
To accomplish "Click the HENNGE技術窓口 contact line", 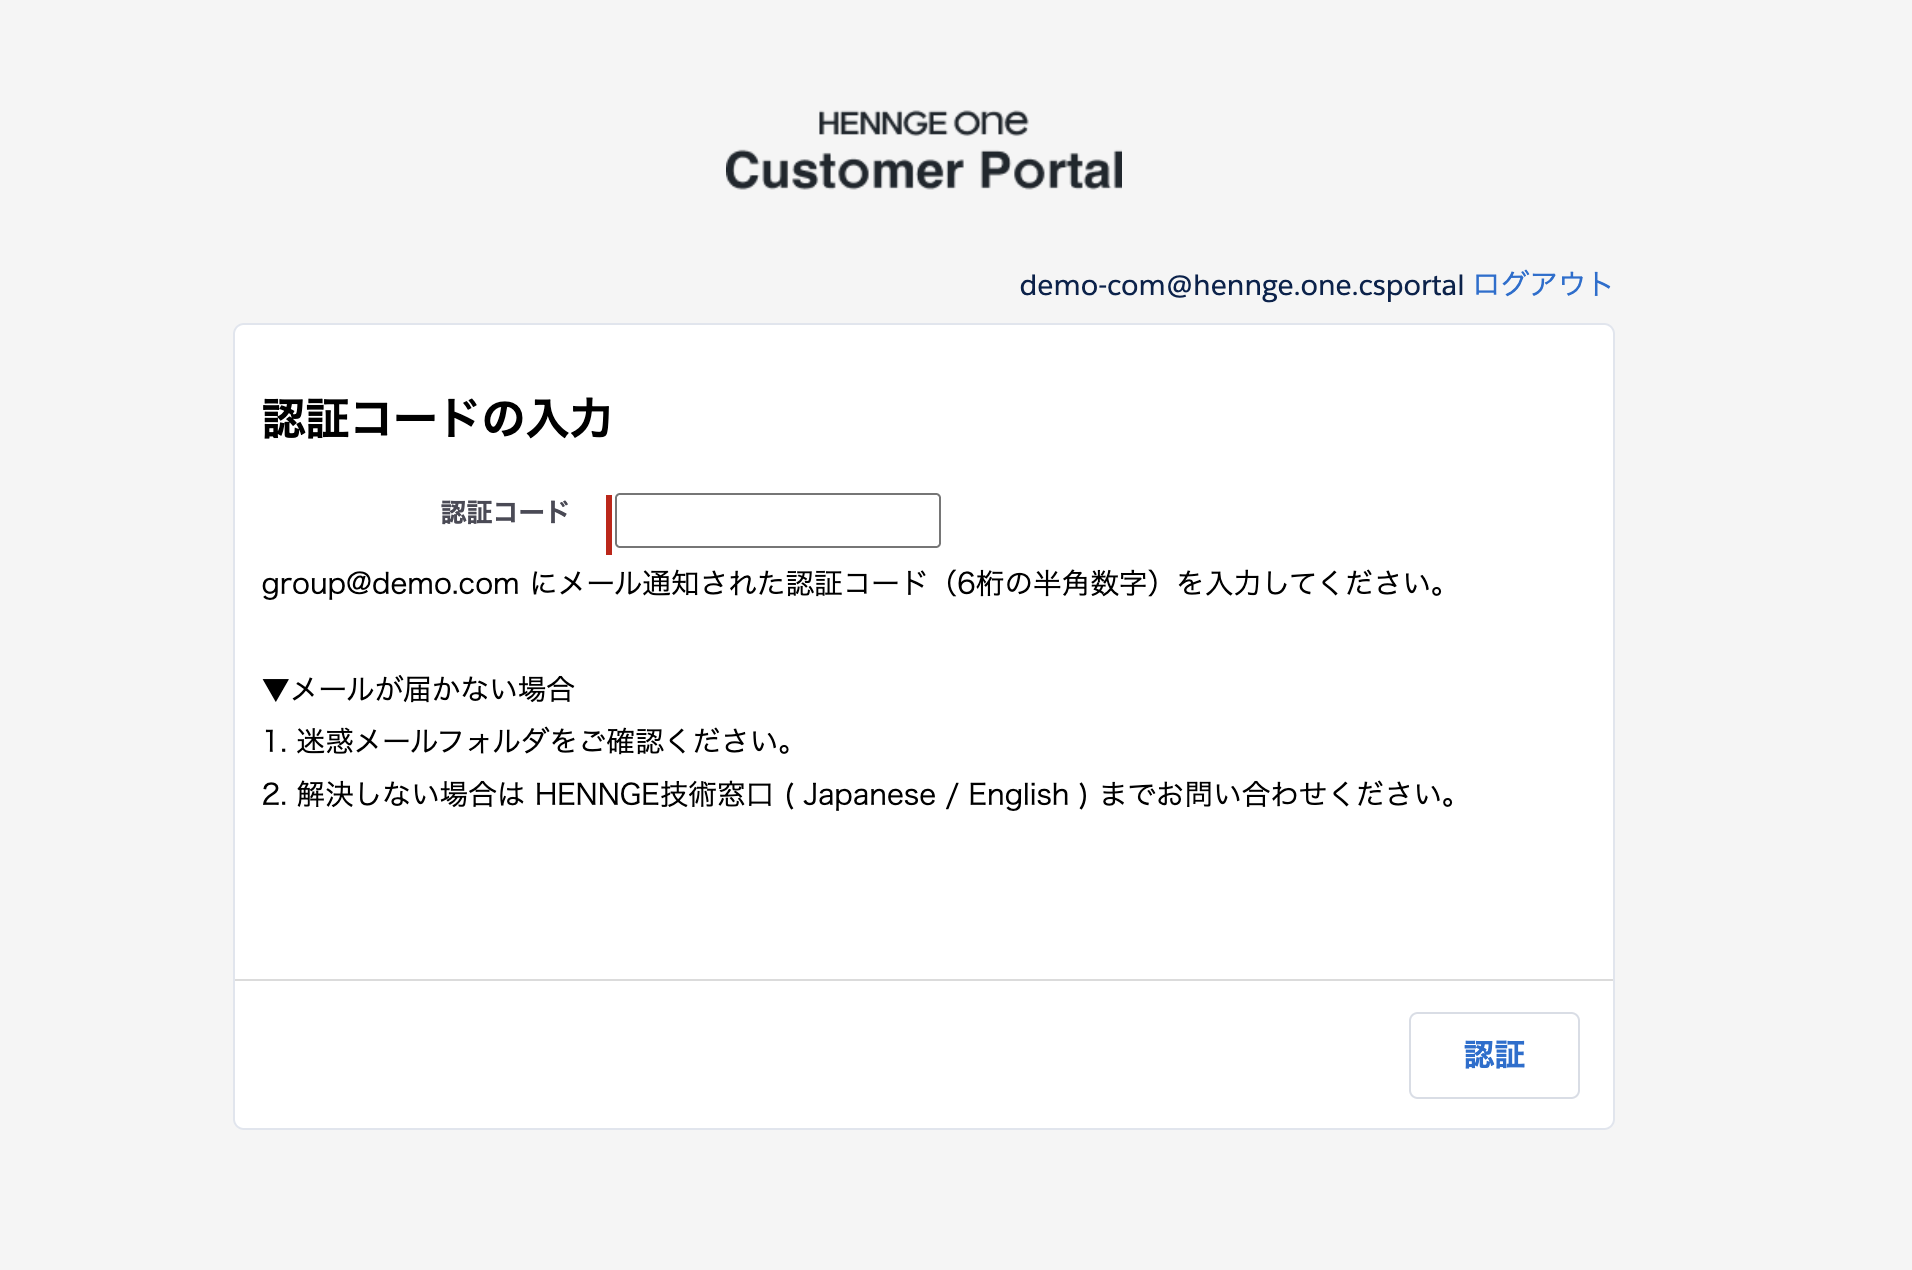I will tap(860, 794).
